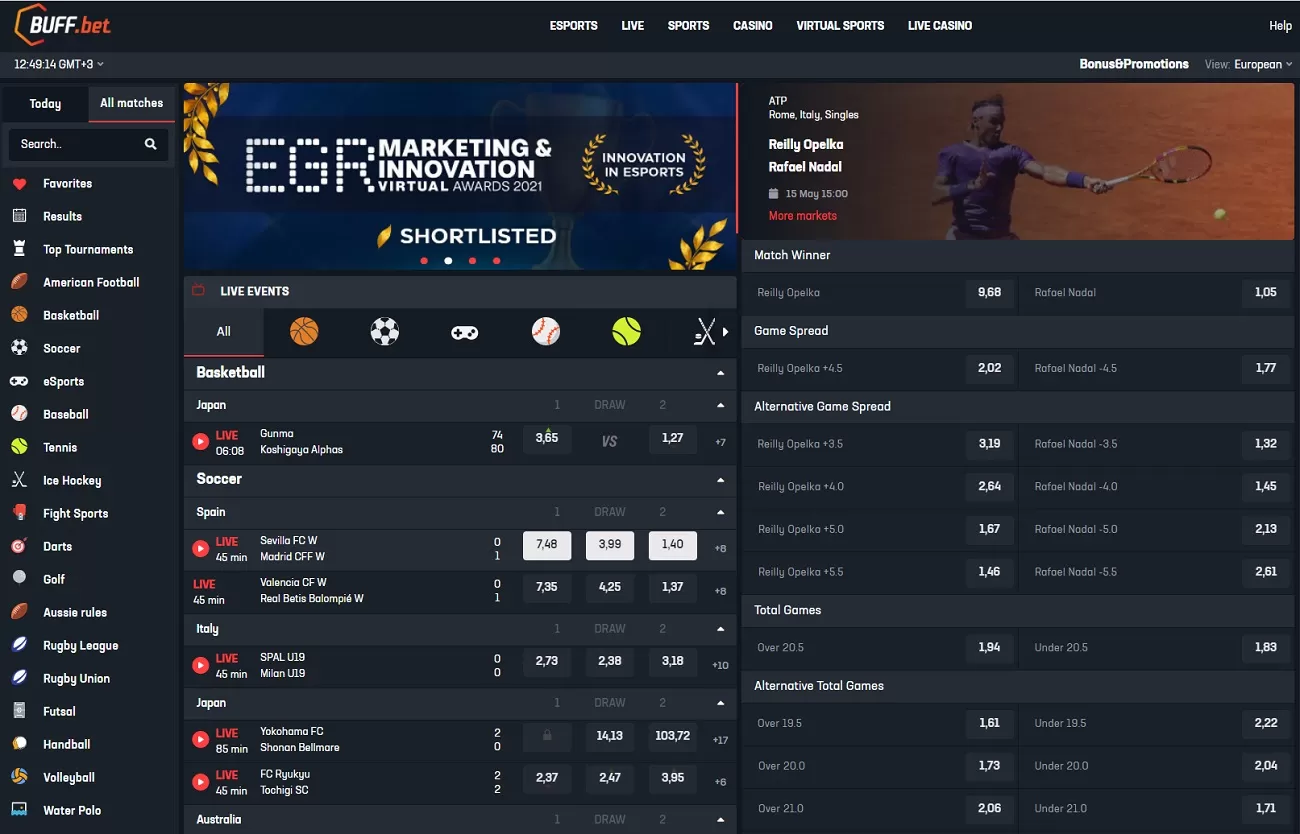
Task: Select Volleyball icon in sidebar
Action: click(x=19, y=777)
